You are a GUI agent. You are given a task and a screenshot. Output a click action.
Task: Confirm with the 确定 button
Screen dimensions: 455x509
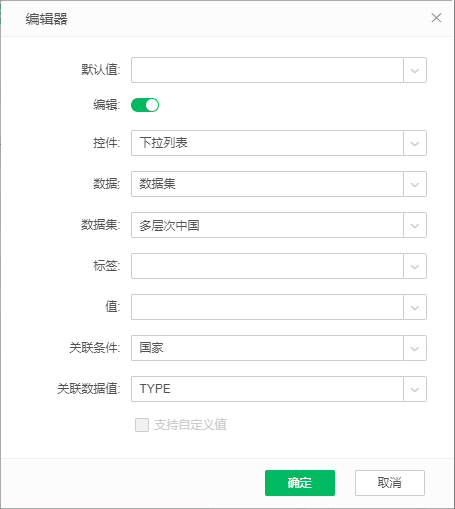point(300,483)
